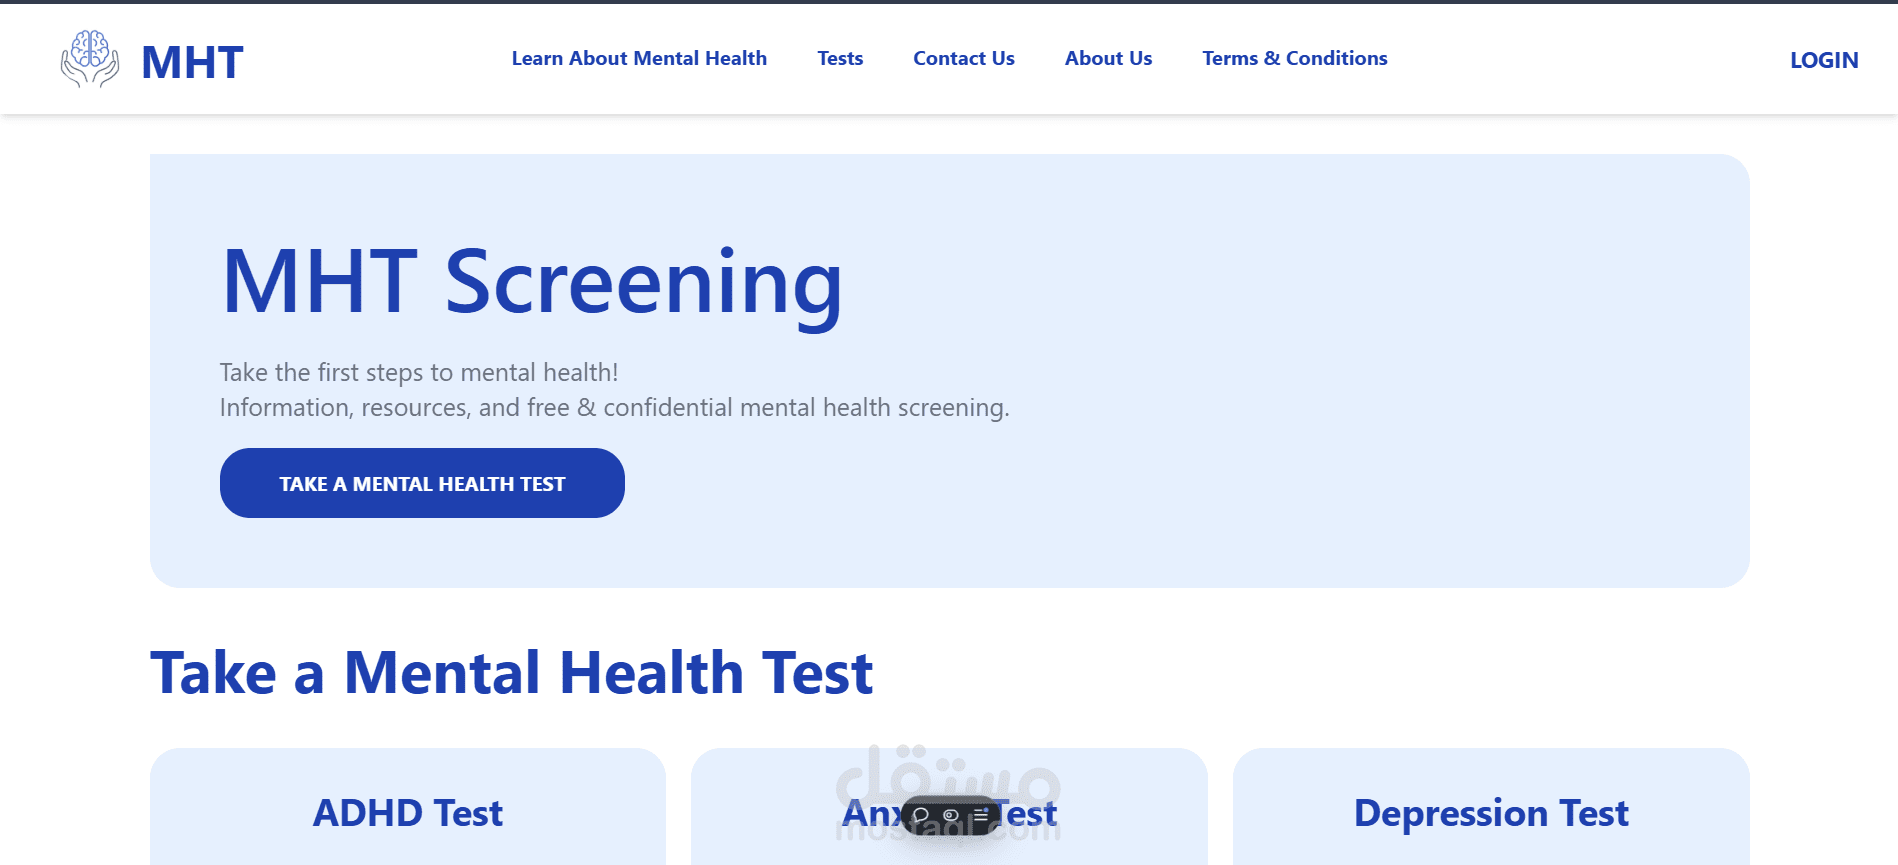Image resolution: width=1898 pixels, height=865 pixels.
Task: Open the About Us page
Action: click(x=1108, y=58)
